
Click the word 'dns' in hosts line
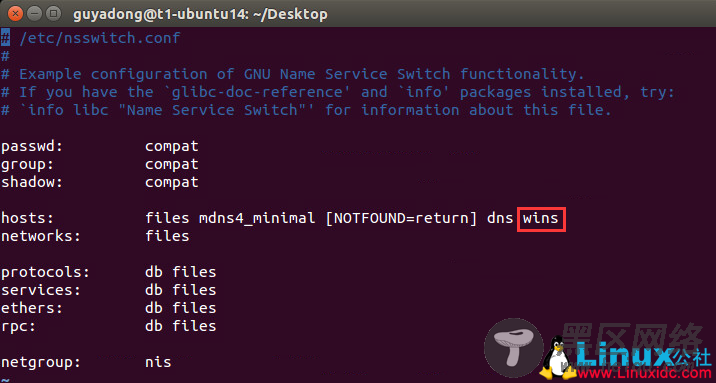500,218
